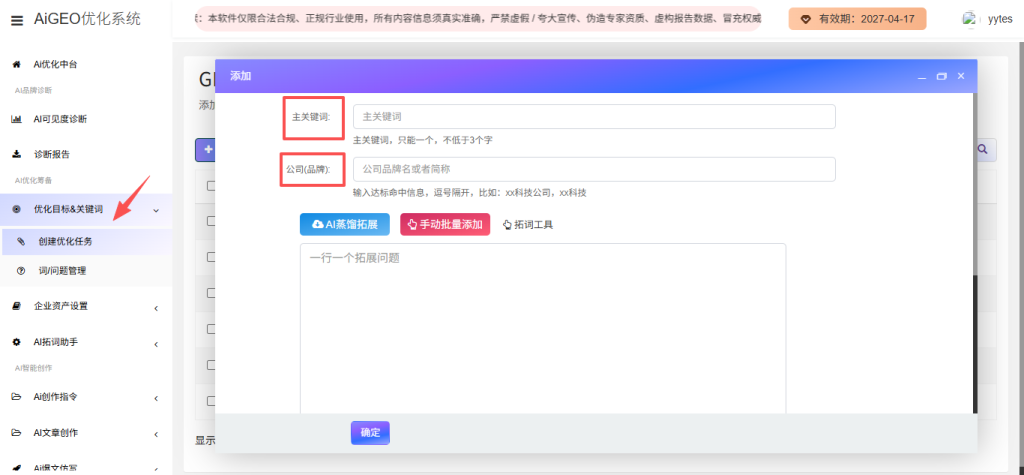Focus the 公司(品牌) input field
This screenshot has height=475, width=1024.
(594, 169)
